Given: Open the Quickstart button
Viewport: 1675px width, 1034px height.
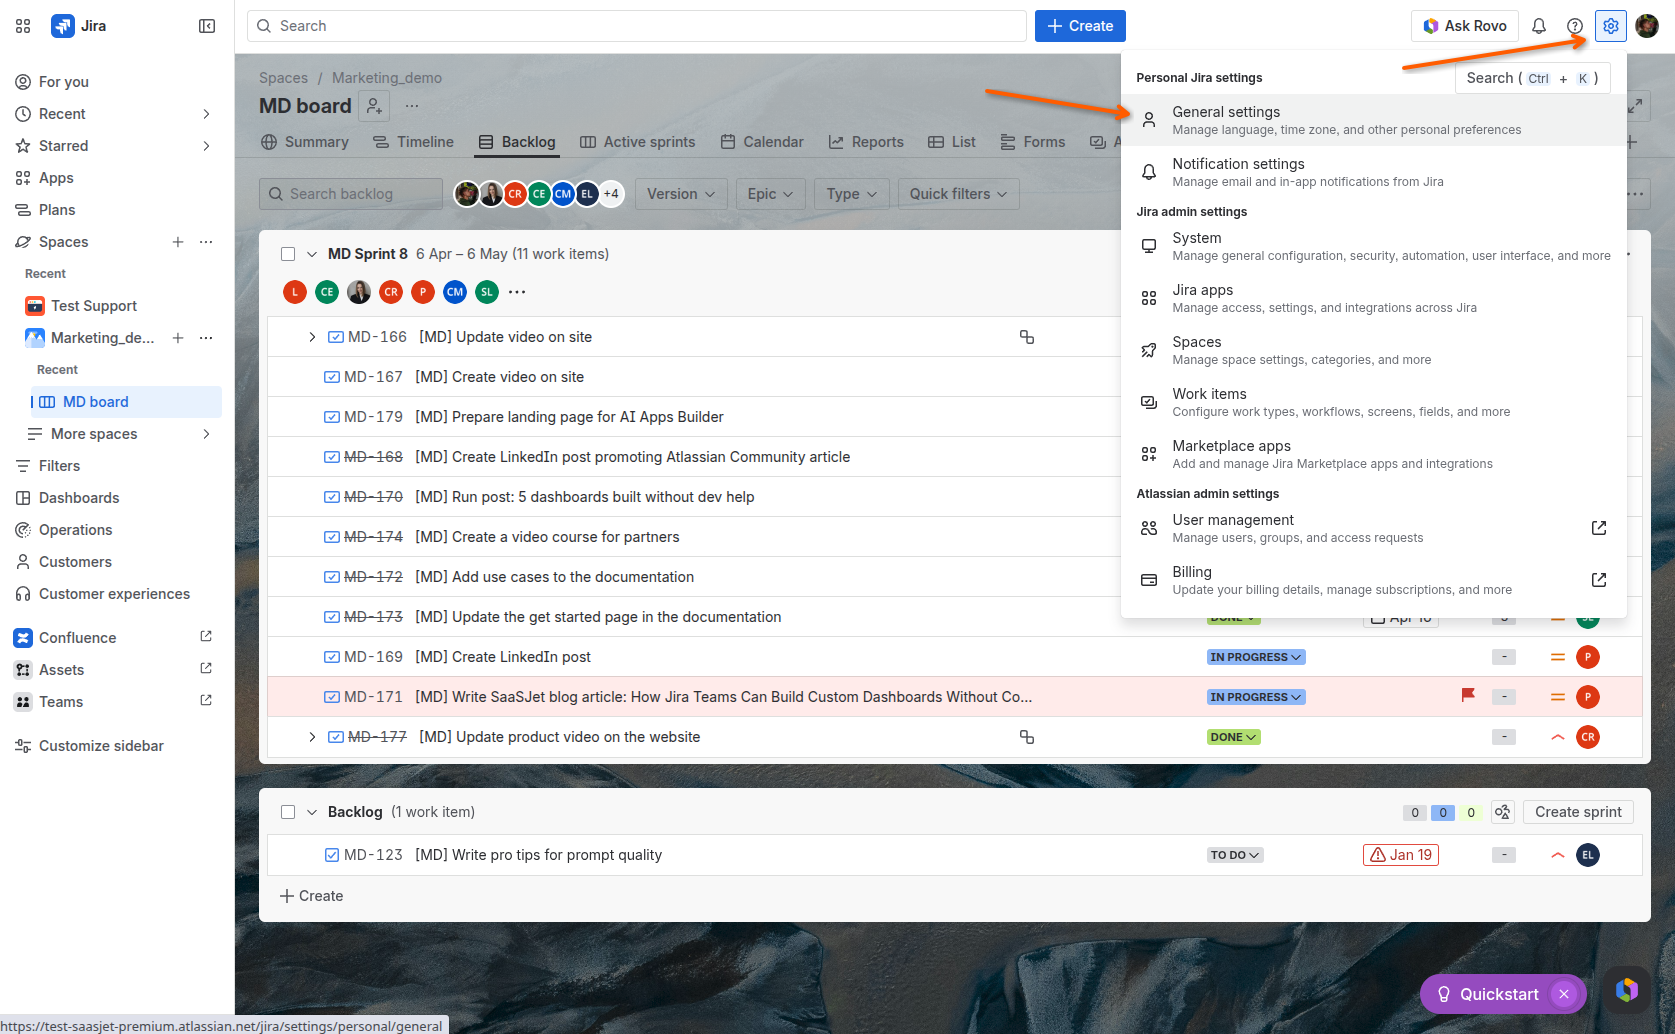Looking at the screenshot, I should point(1487,994).
